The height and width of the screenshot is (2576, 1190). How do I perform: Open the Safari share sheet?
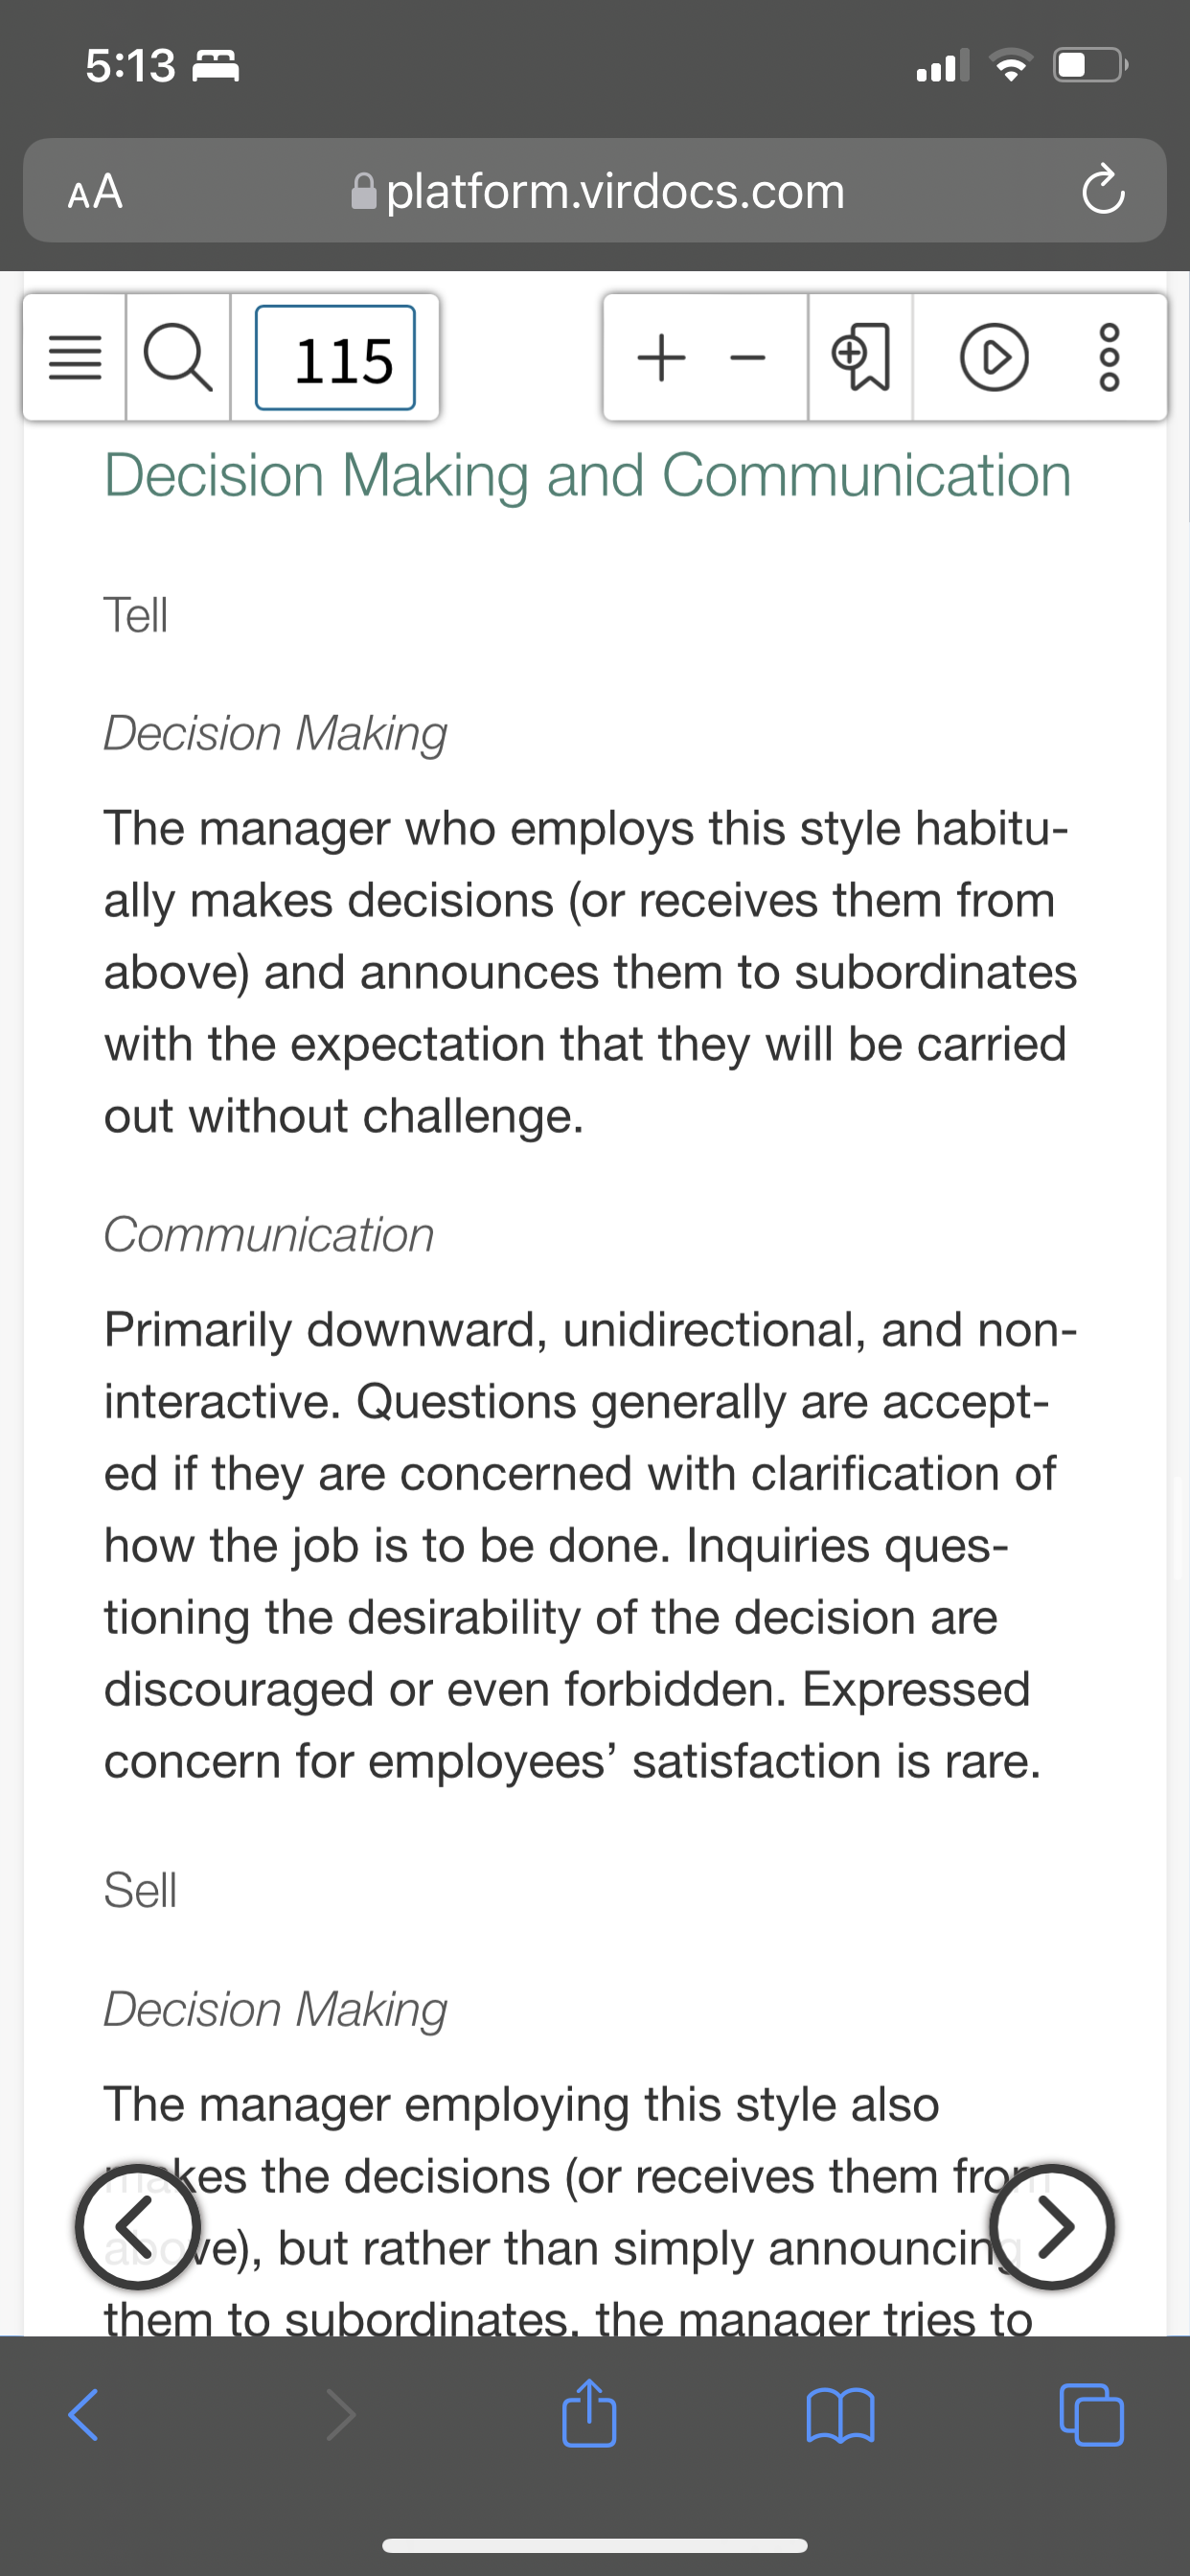589,2412
